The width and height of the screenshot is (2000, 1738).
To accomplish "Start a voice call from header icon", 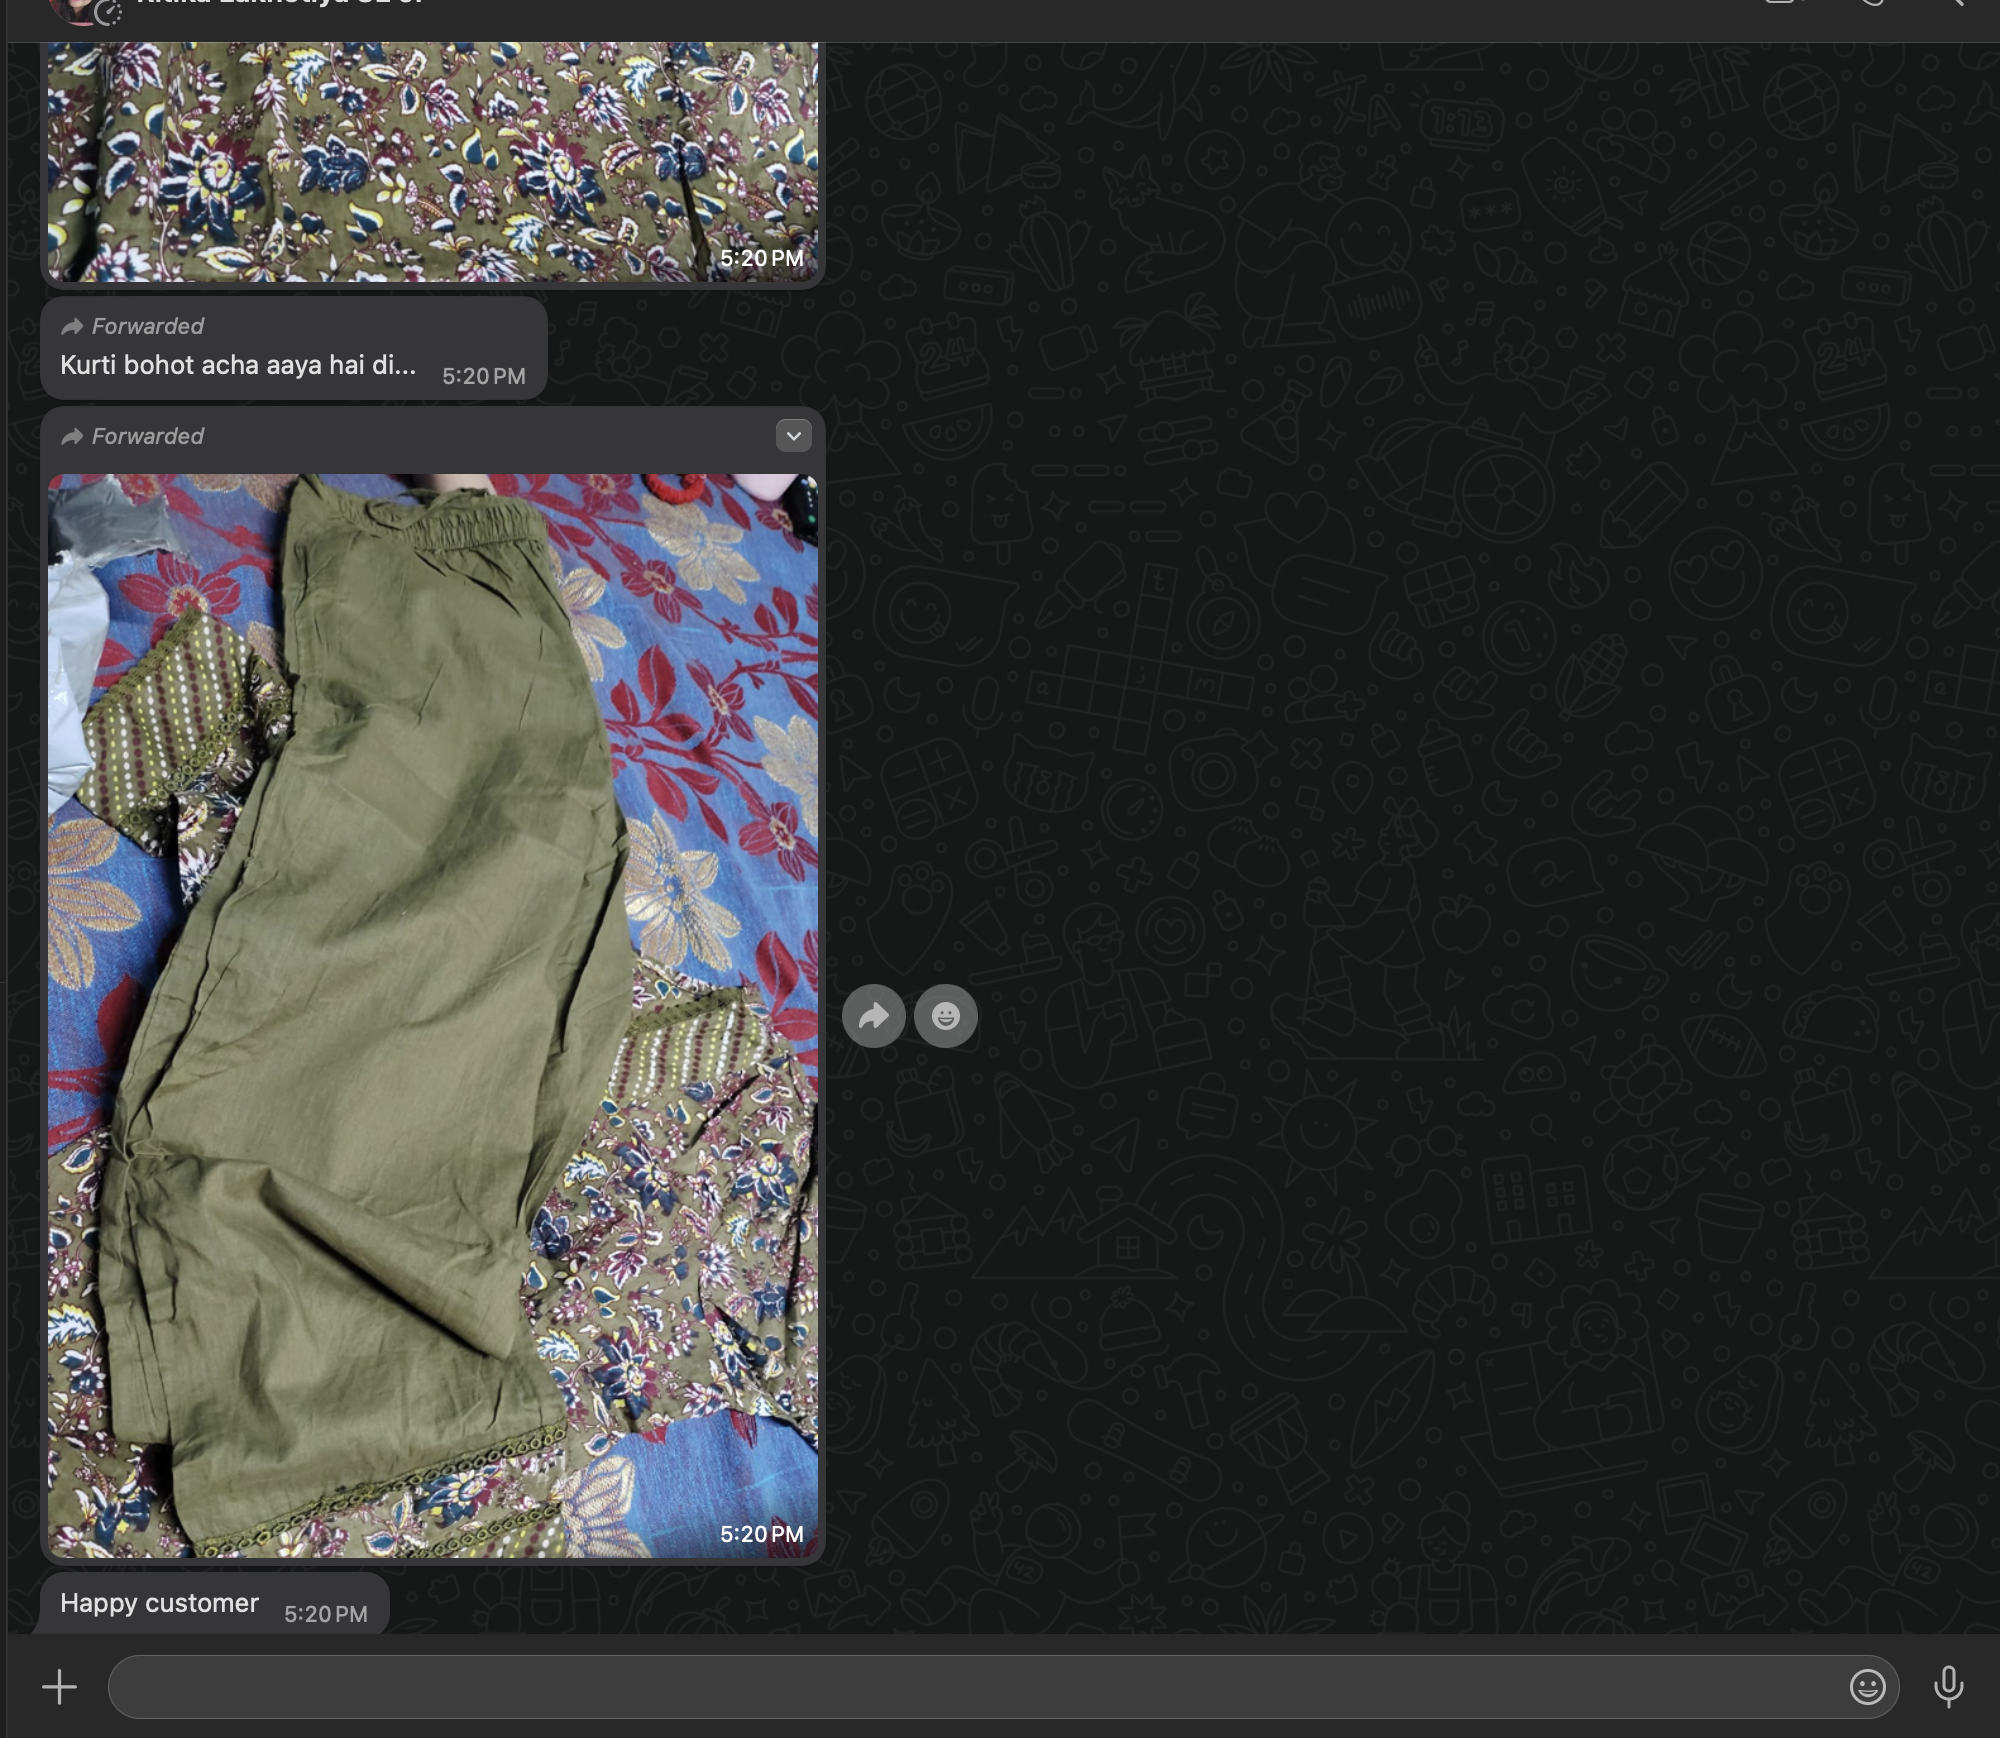I will [x=1871, y=4].
